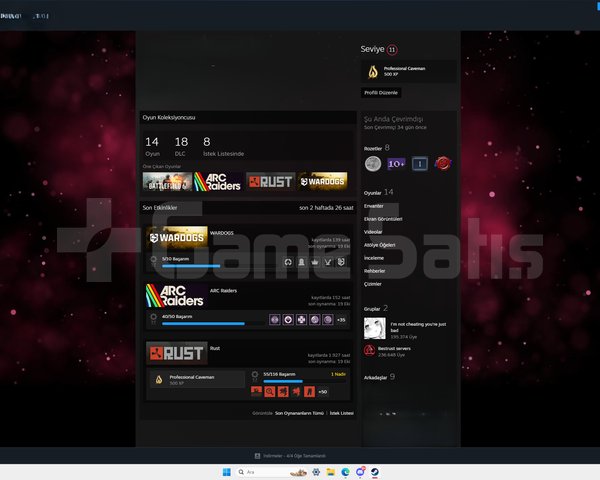Open the İnceleme reviews link
The image size is (600, 480).
coord(374,258)
